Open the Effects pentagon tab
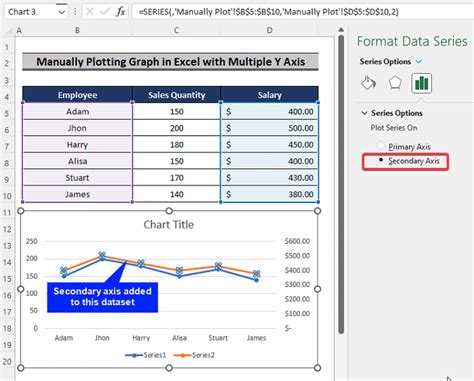The image size is (474, 381). 395,83
